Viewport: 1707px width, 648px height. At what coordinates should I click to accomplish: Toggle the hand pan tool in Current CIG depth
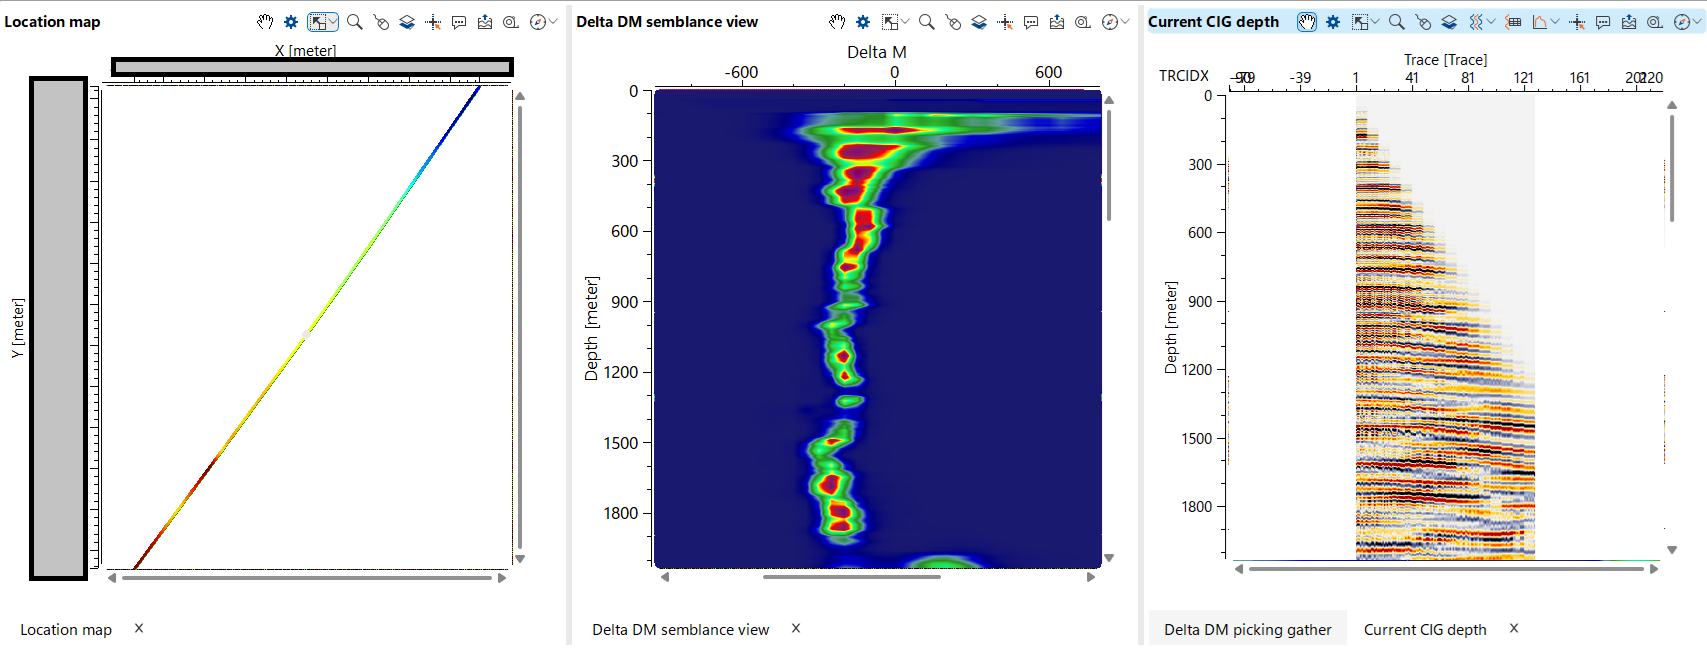(x=1306, y=22)
